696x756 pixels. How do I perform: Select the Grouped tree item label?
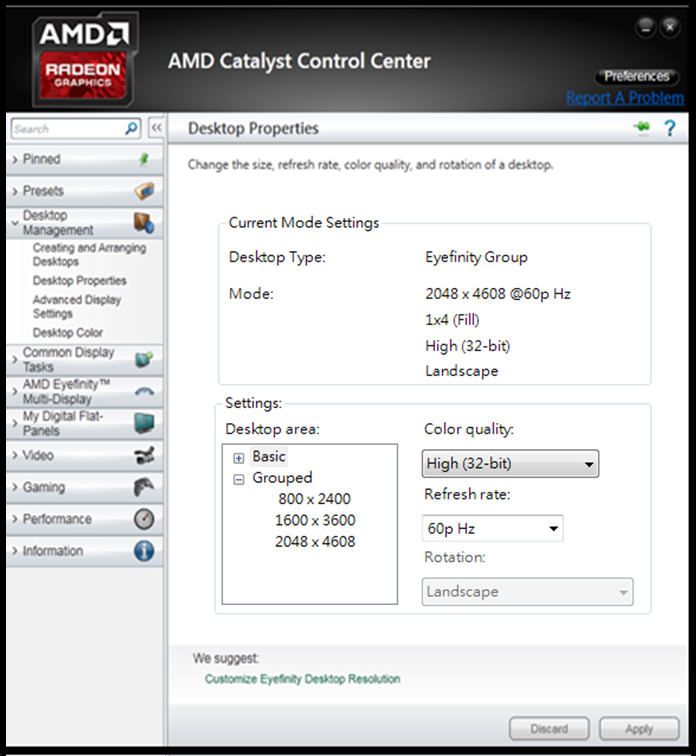[282, 478]
